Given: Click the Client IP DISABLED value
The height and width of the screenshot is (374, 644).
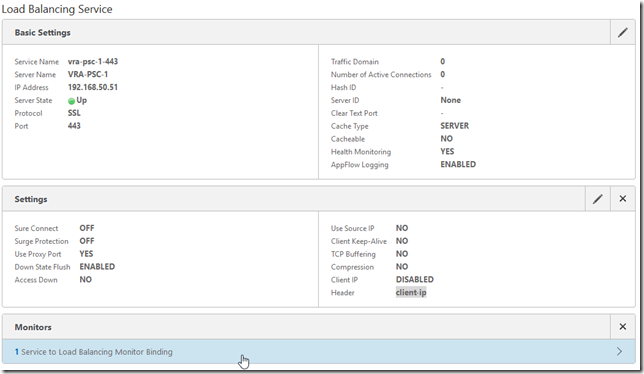Looking at the screenshot, I should (415, 280).
